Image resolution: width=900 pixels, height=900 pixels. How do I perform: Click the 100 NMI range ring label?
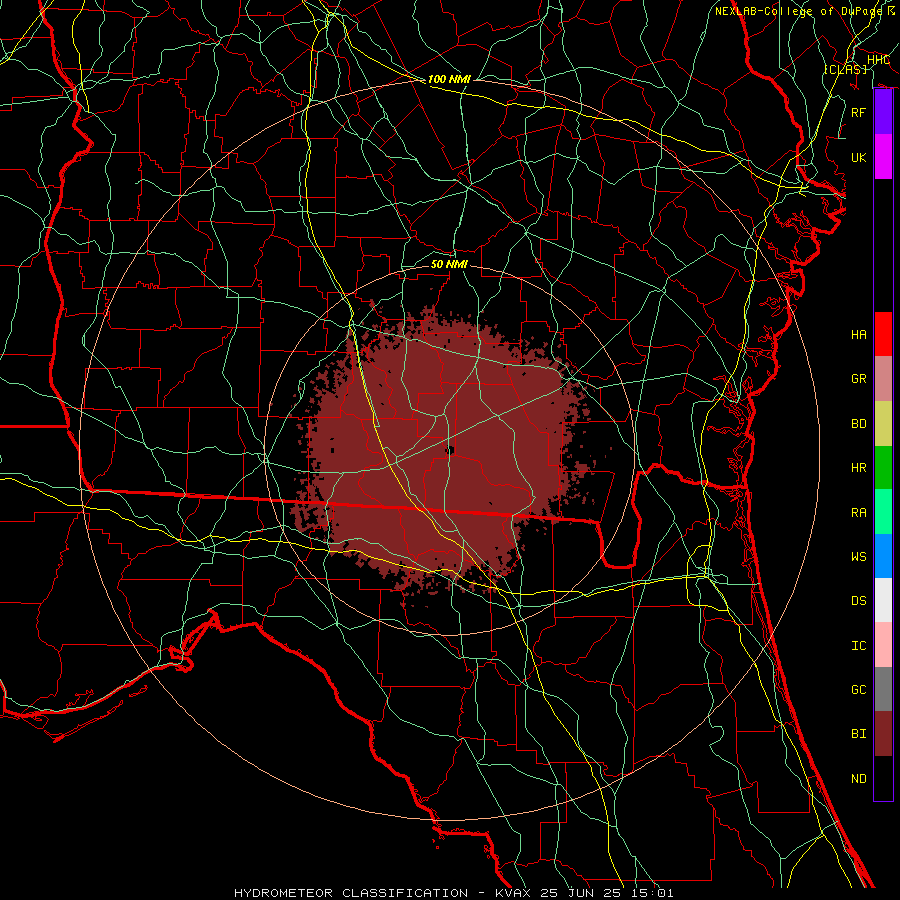coord(449,79)
